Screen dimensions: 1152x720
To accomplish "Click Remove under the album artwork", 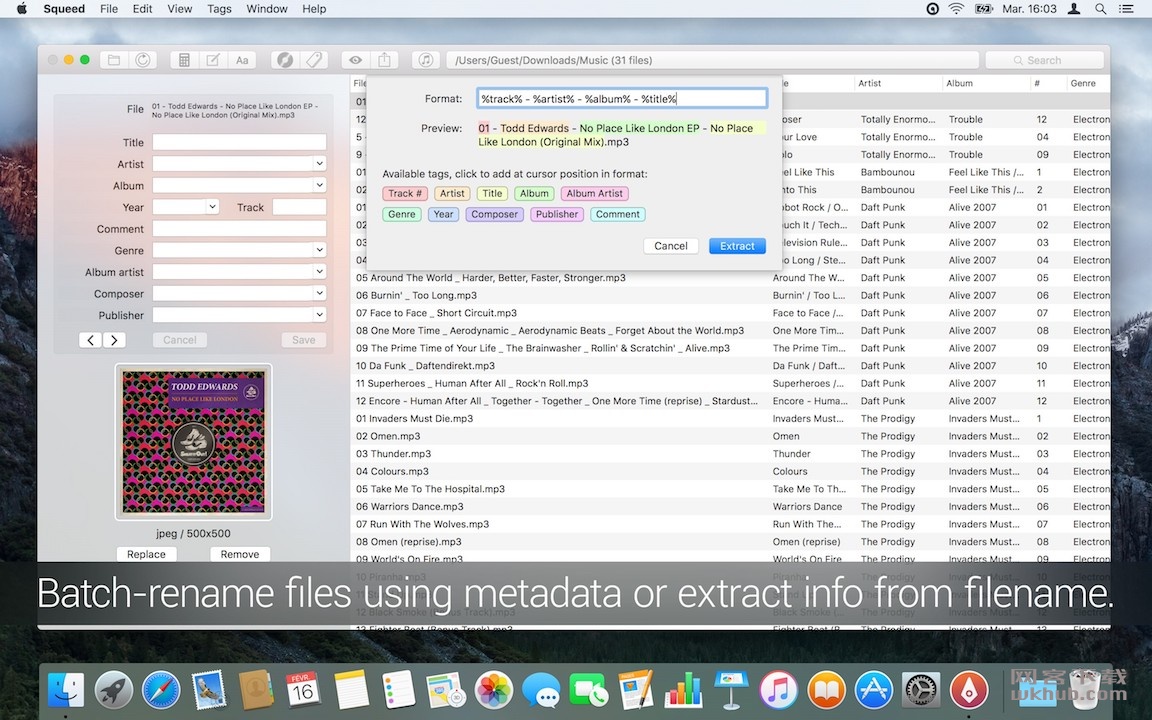I will click(x=240, y=555).
